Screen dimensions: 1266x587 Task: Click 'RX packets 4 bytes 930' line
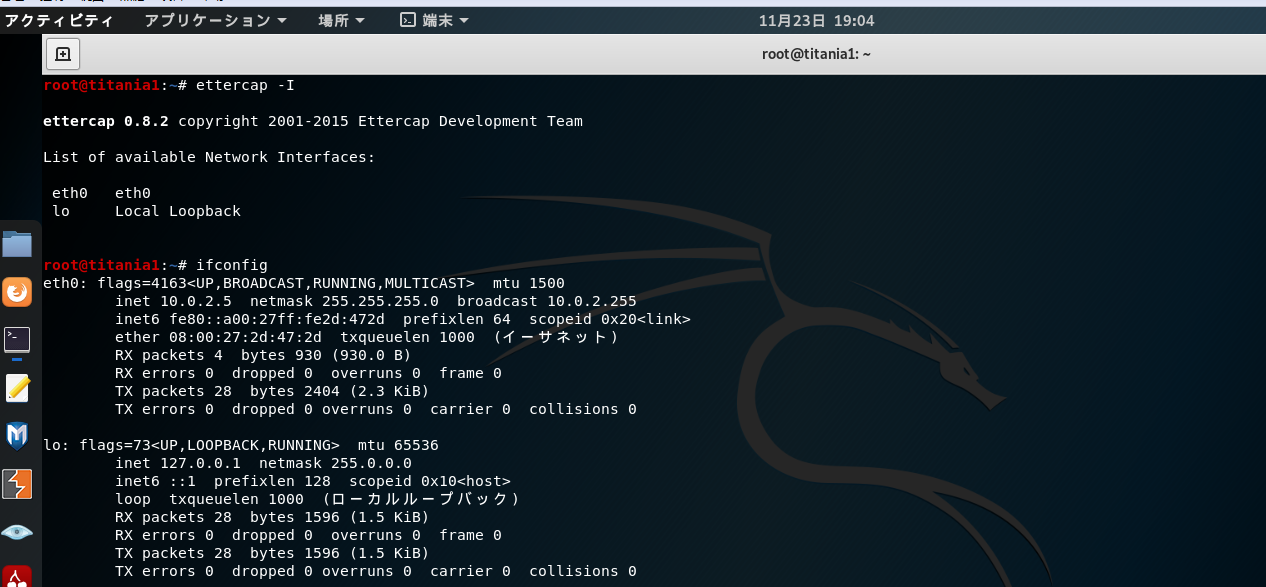[263, 355]
